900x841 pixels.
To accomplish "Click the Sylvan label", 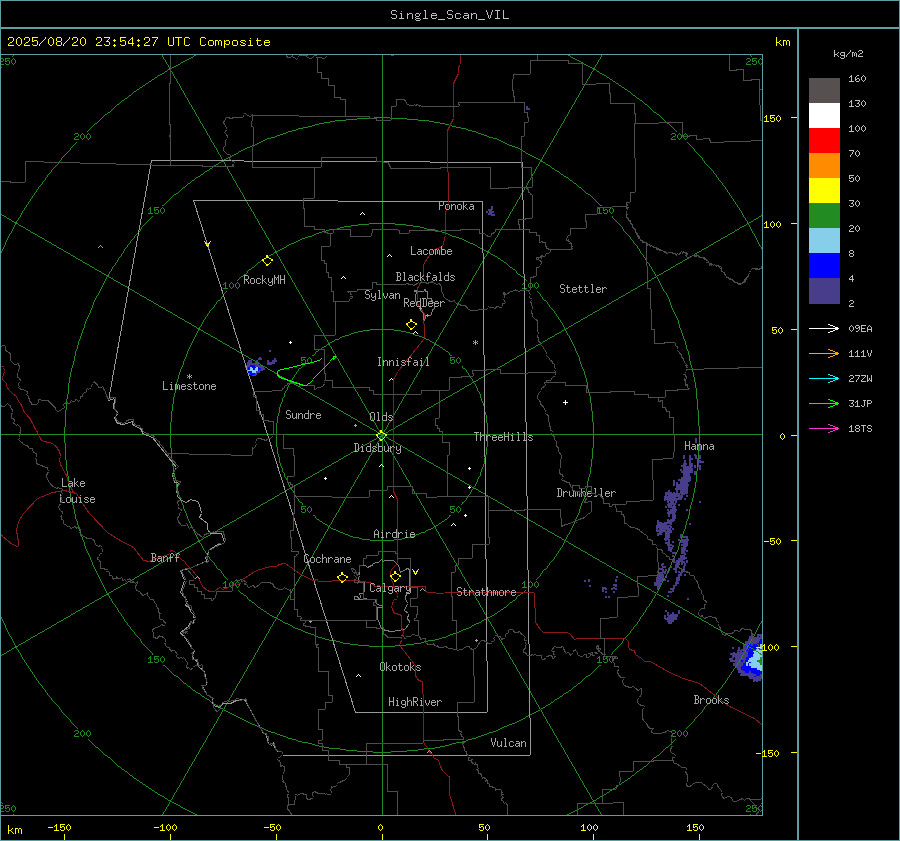I will point(382,295).
